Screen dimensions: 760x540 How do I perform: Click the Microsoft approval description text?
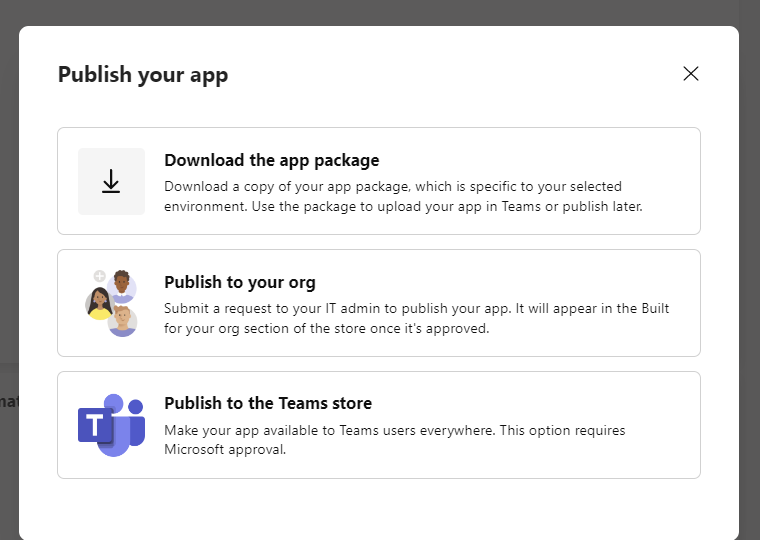click(395, 440)
